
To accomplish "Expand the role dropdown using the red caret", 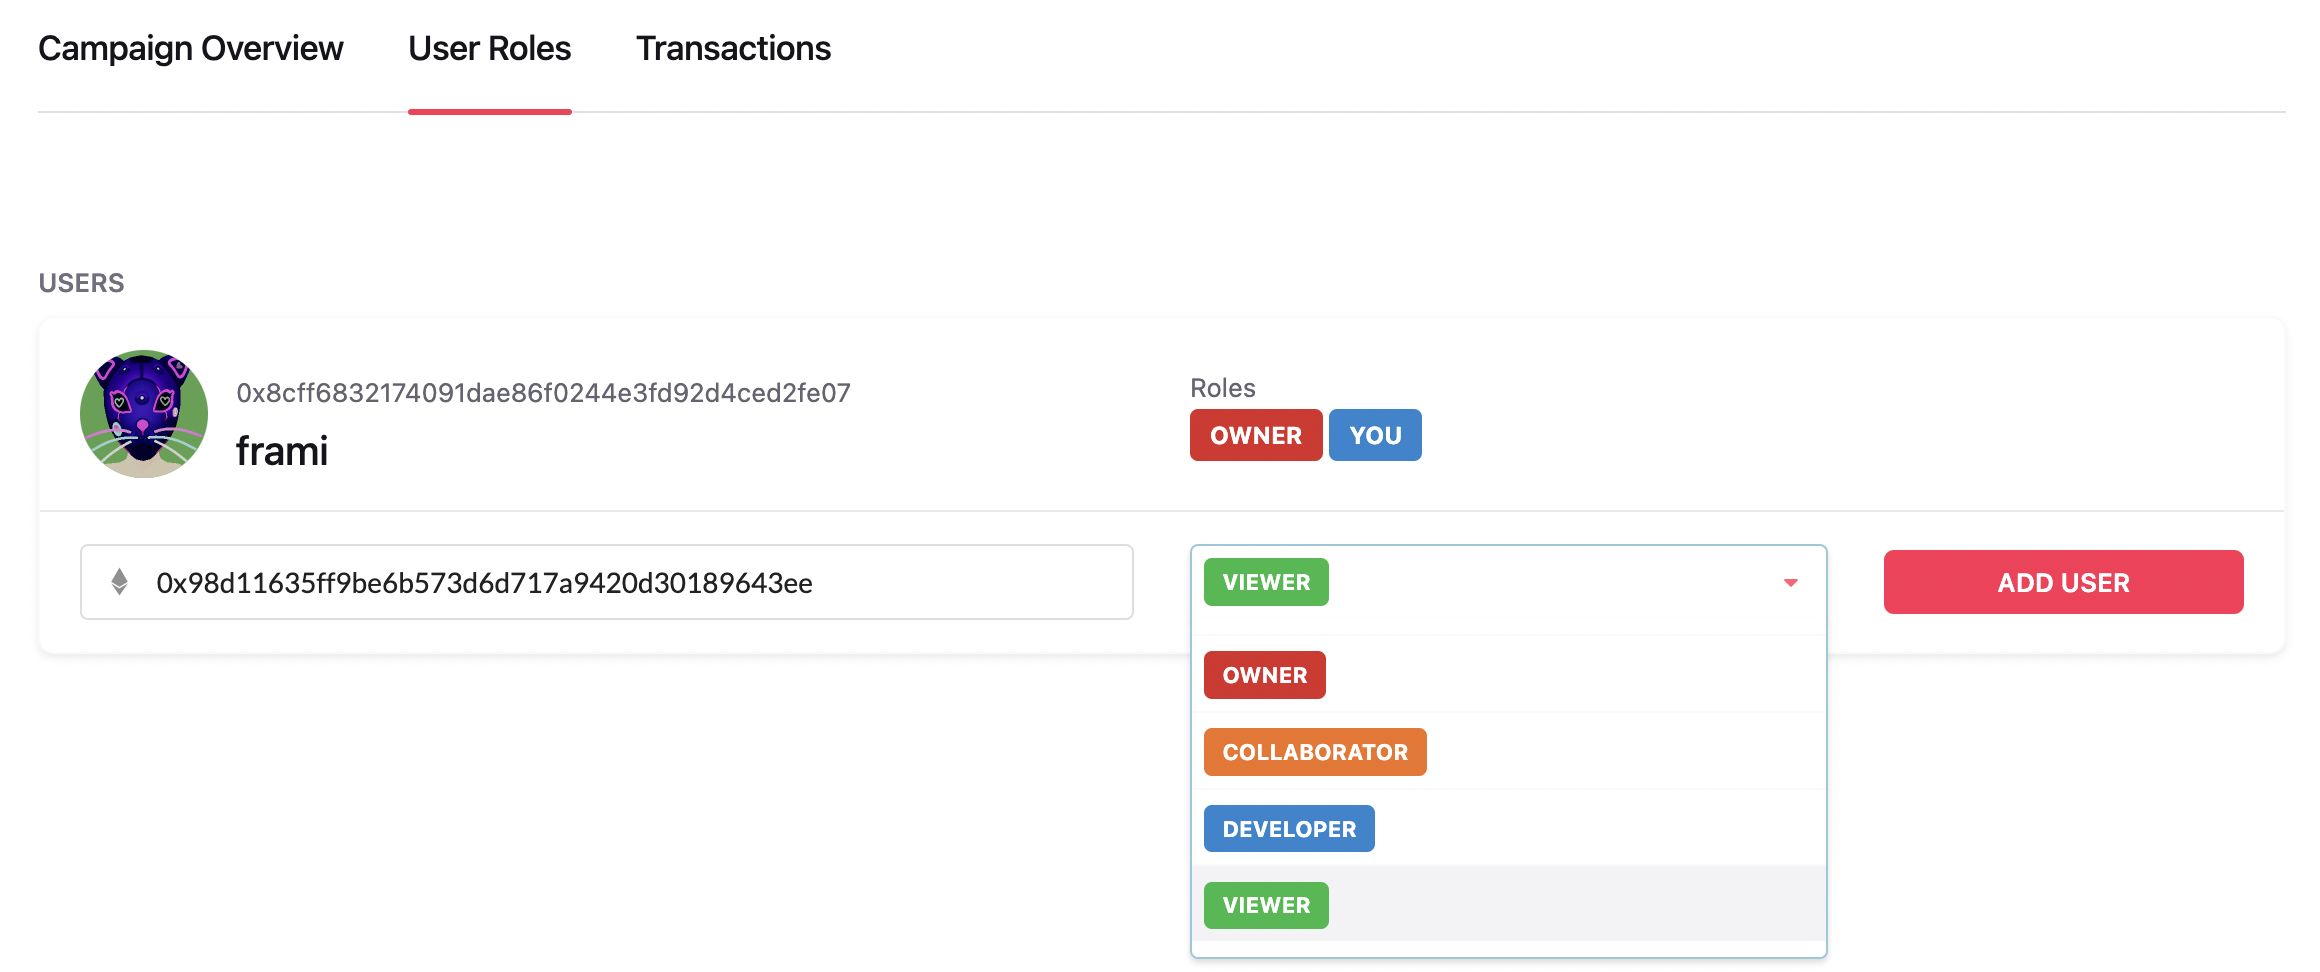I will point(1790,583).
